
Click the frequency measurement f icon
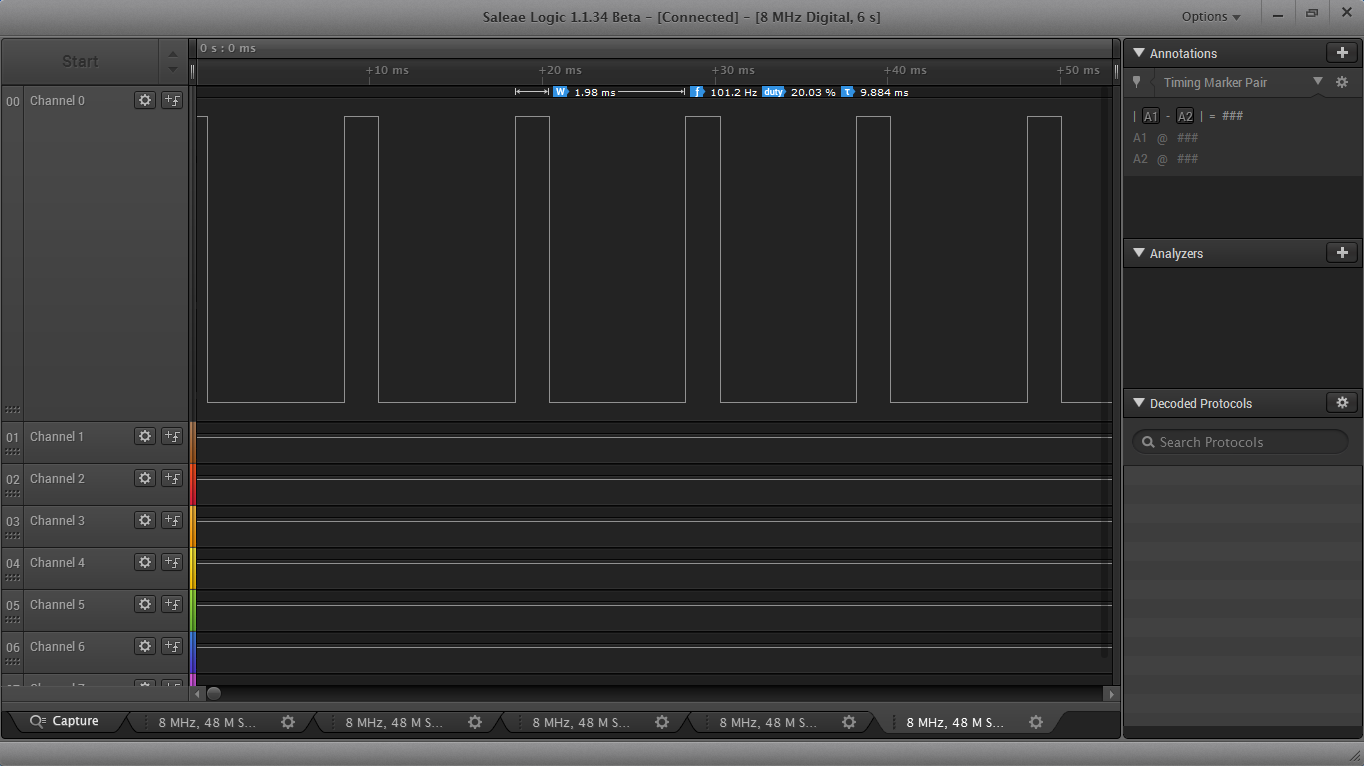click(697, 92)
